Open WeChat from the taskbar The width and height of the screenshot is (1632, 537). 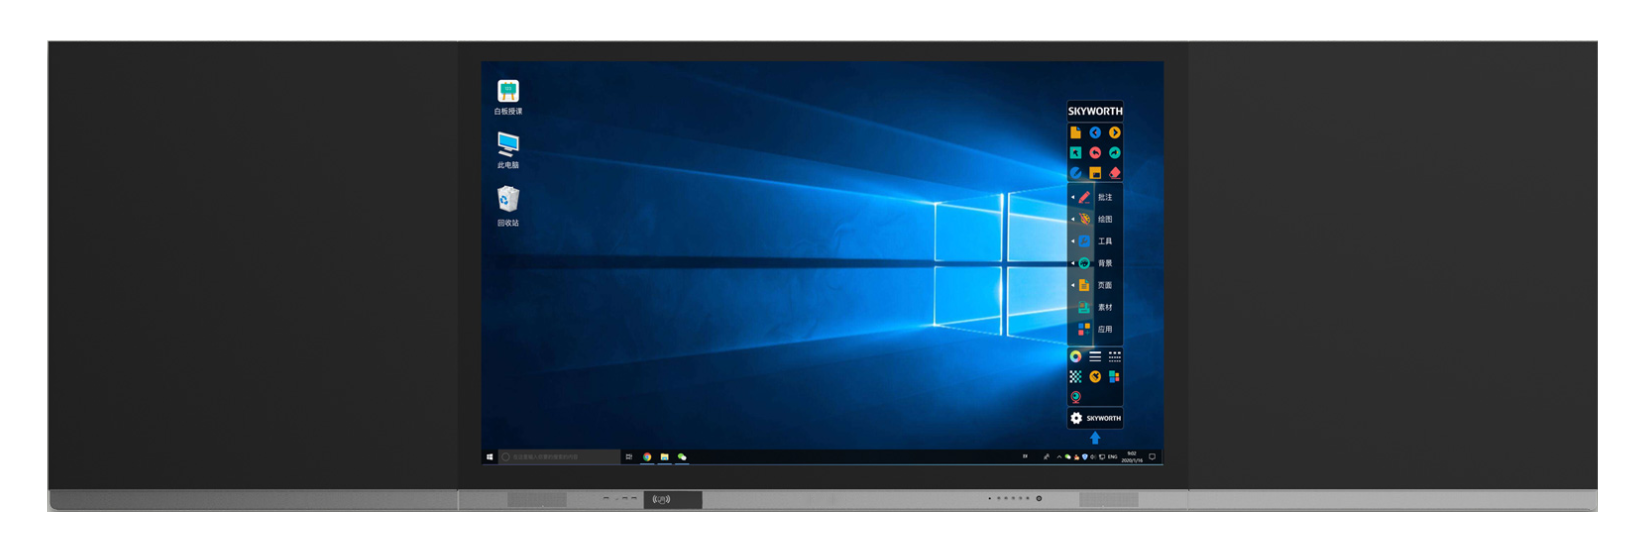682,457
